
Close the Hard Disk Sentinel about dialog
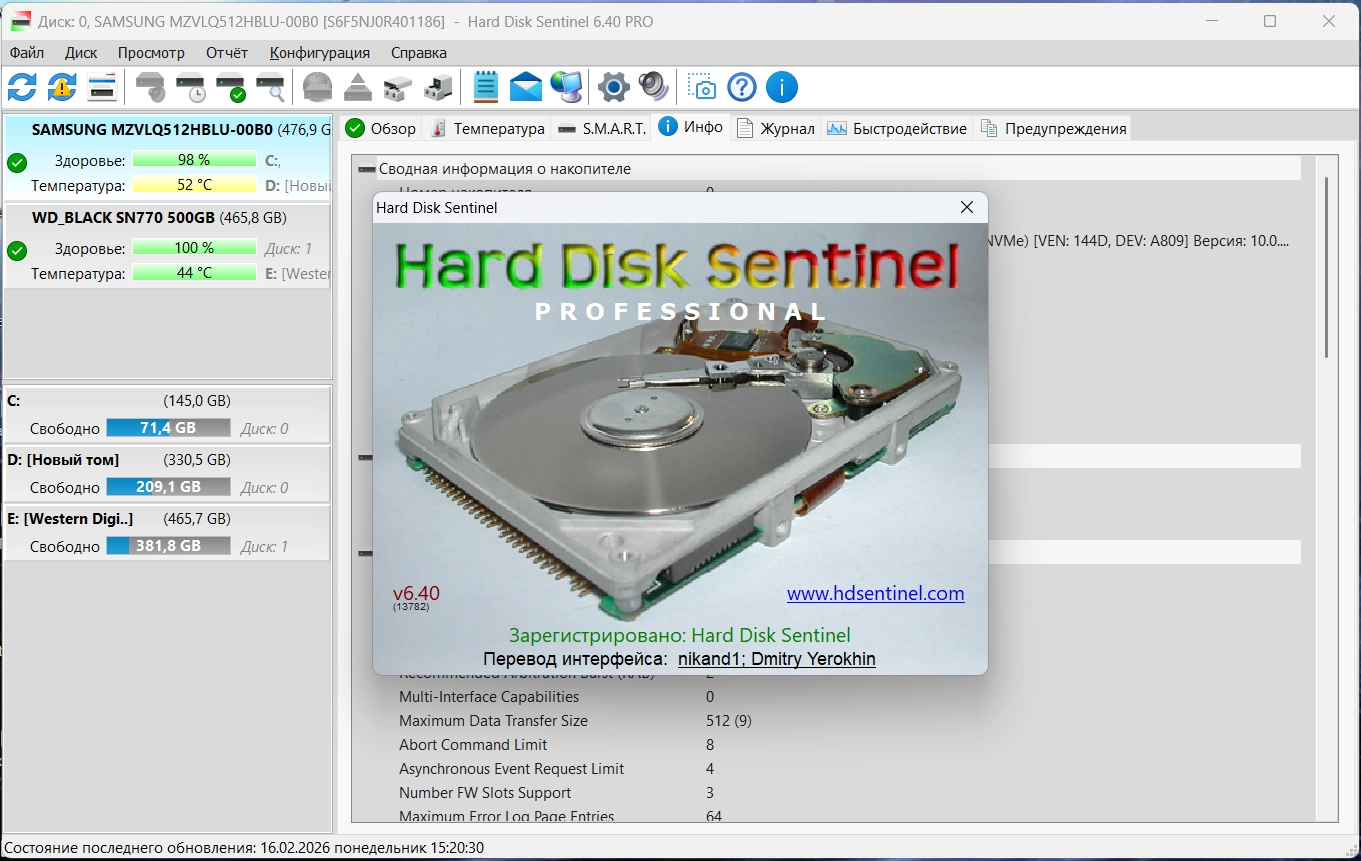point(967,207)
